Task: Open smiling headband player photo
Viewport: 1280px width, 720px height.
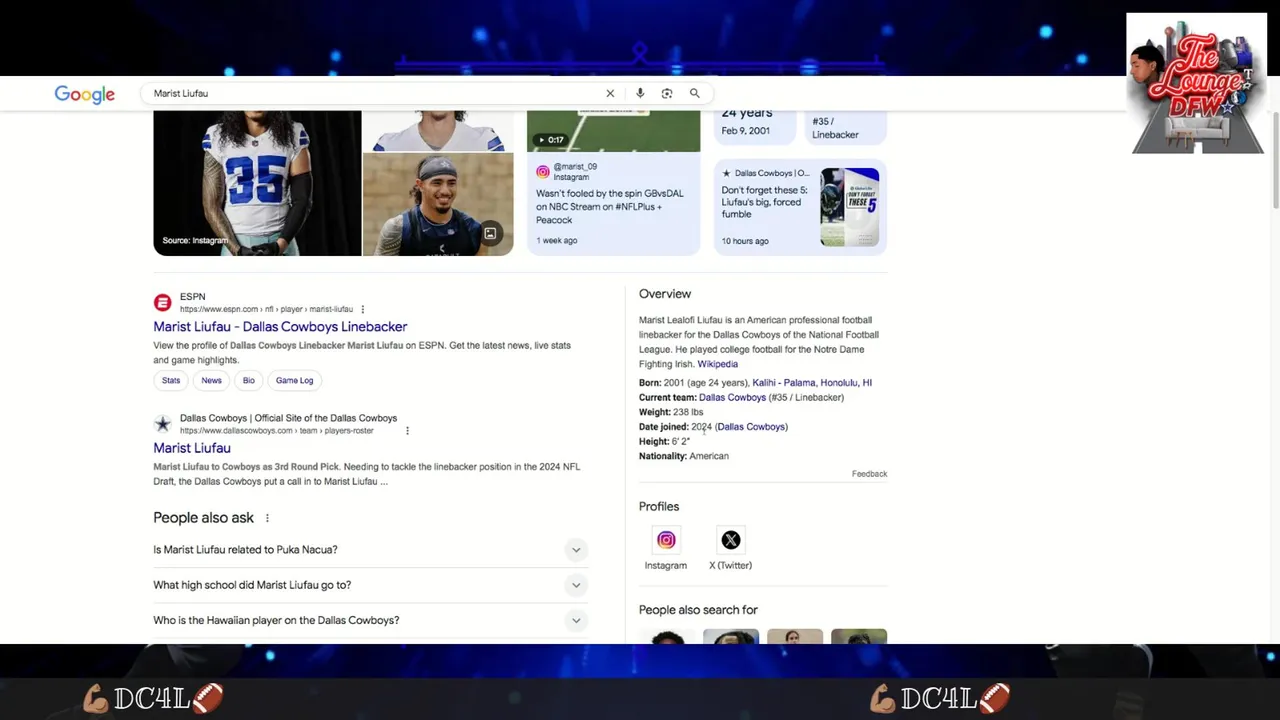Action: click(438, 205)
